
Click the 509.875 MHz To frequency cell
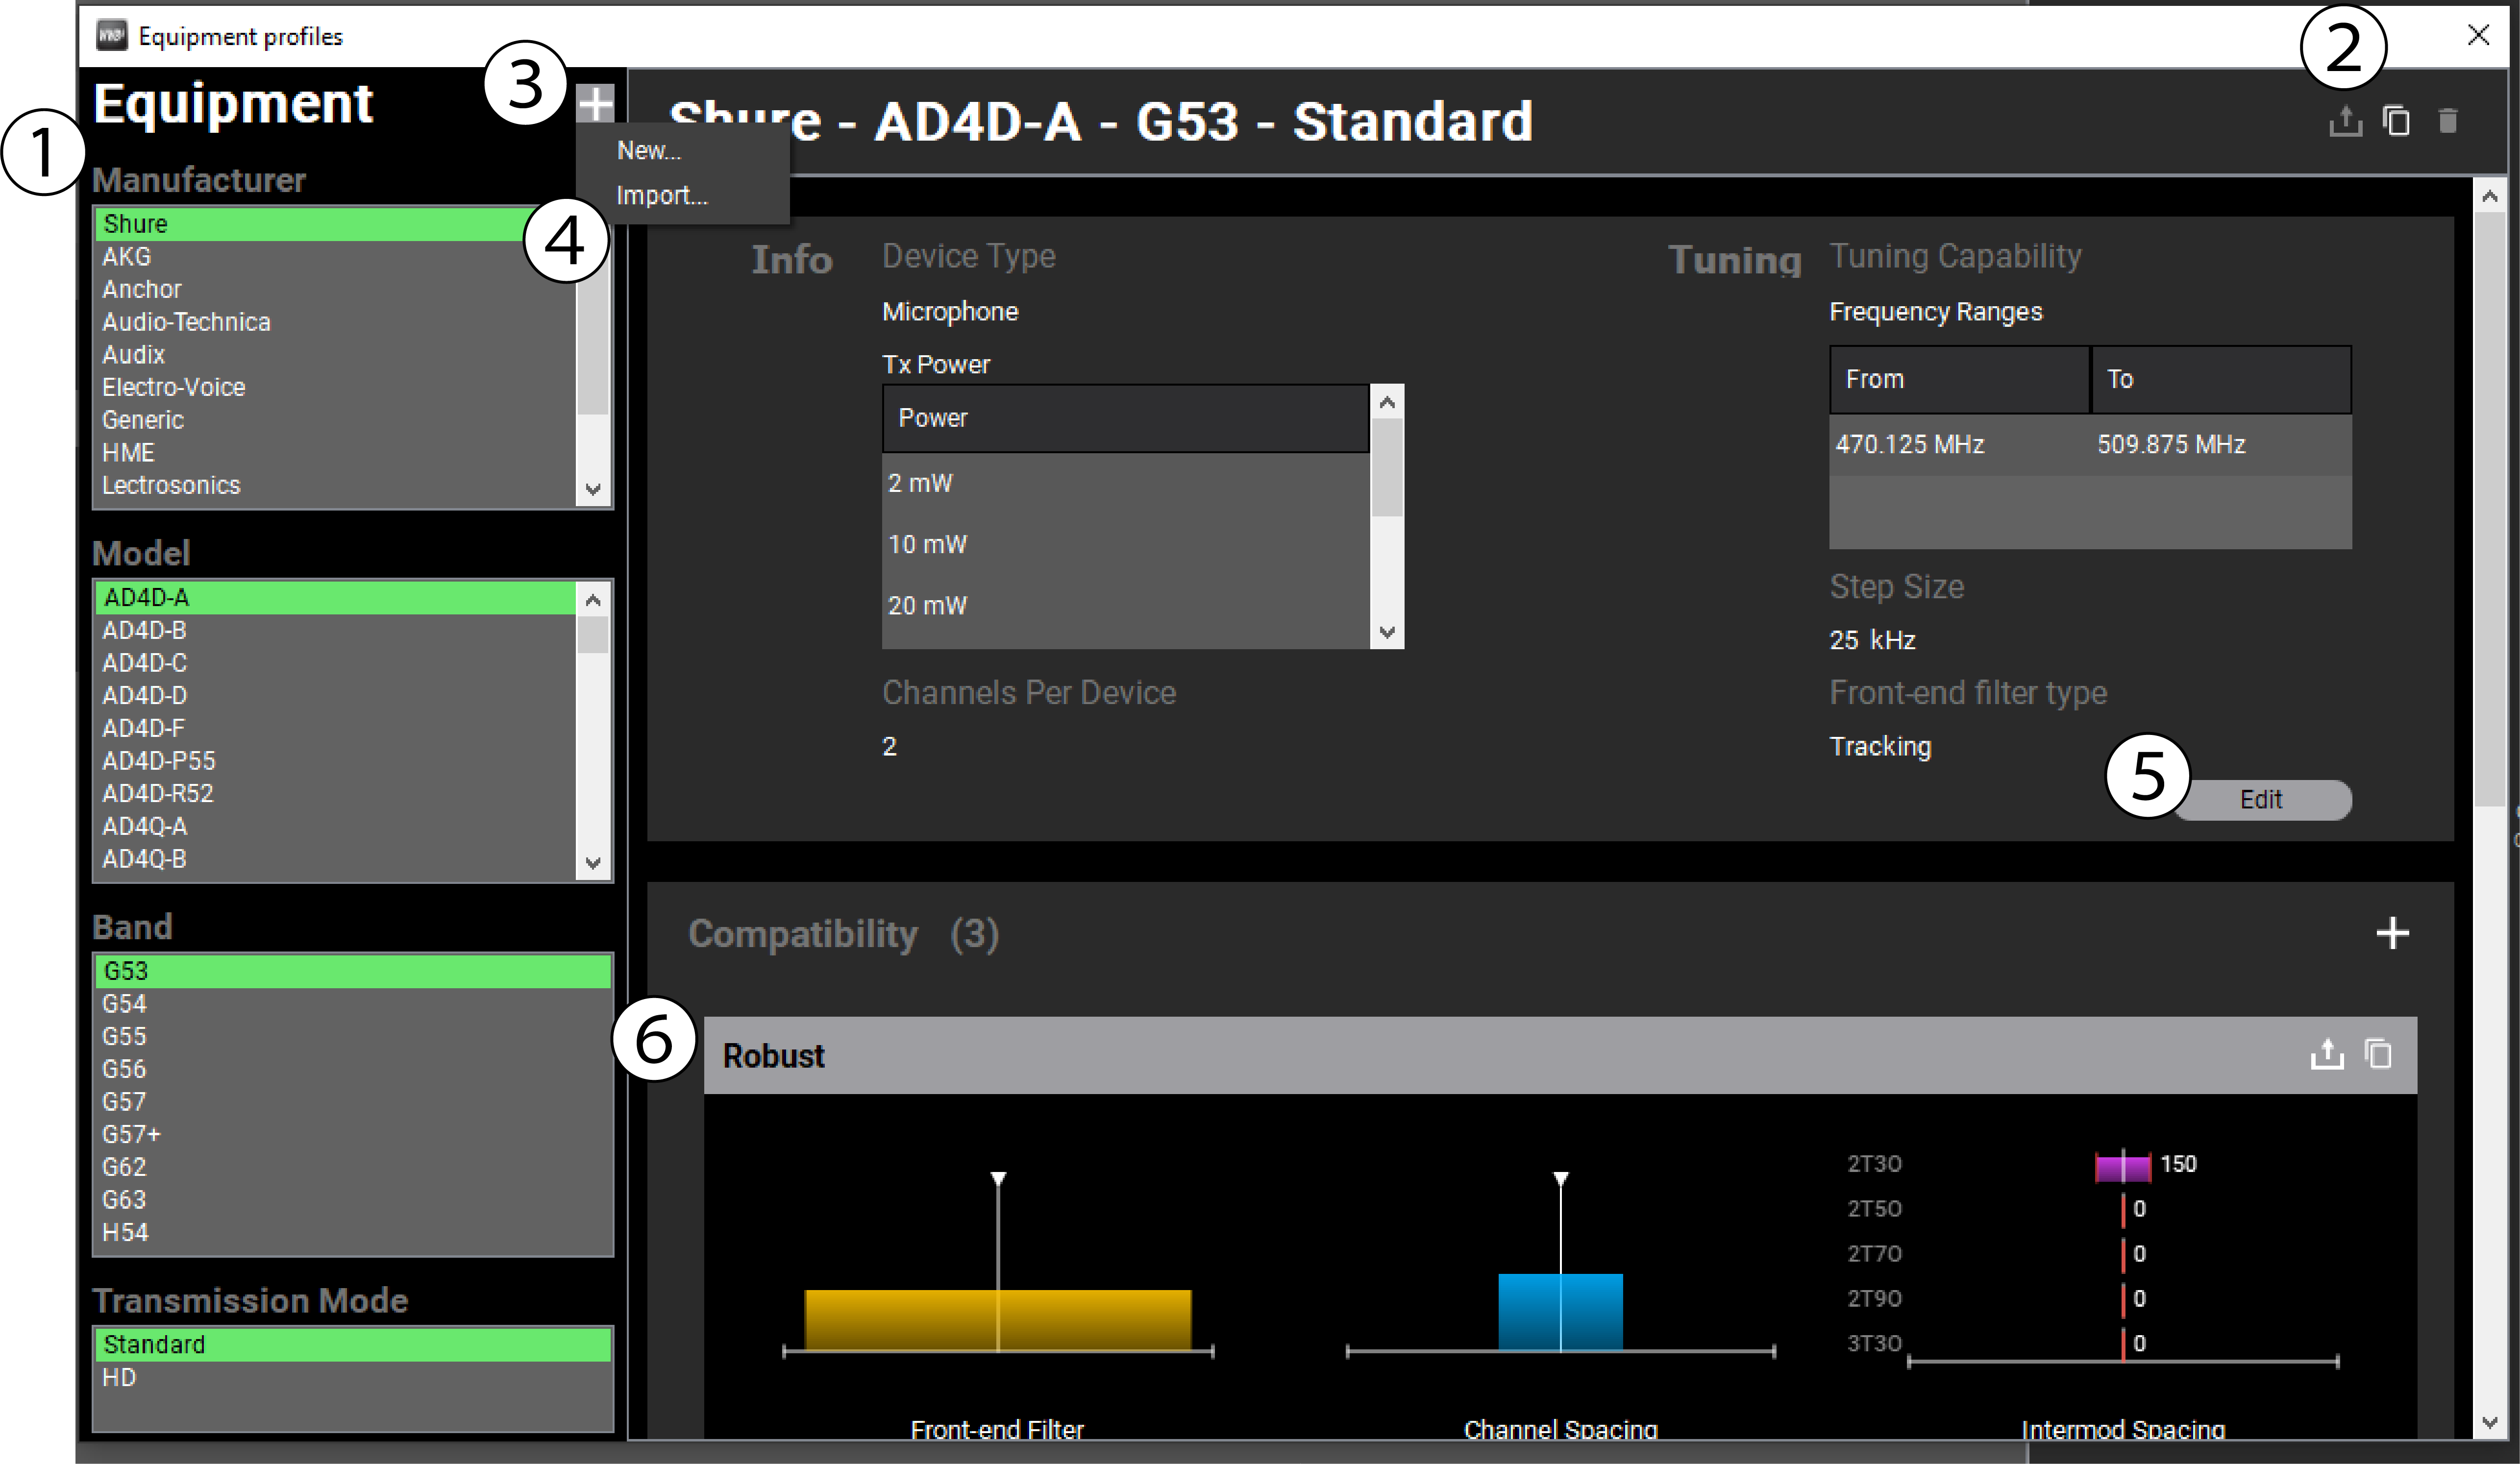(2221, 445)
